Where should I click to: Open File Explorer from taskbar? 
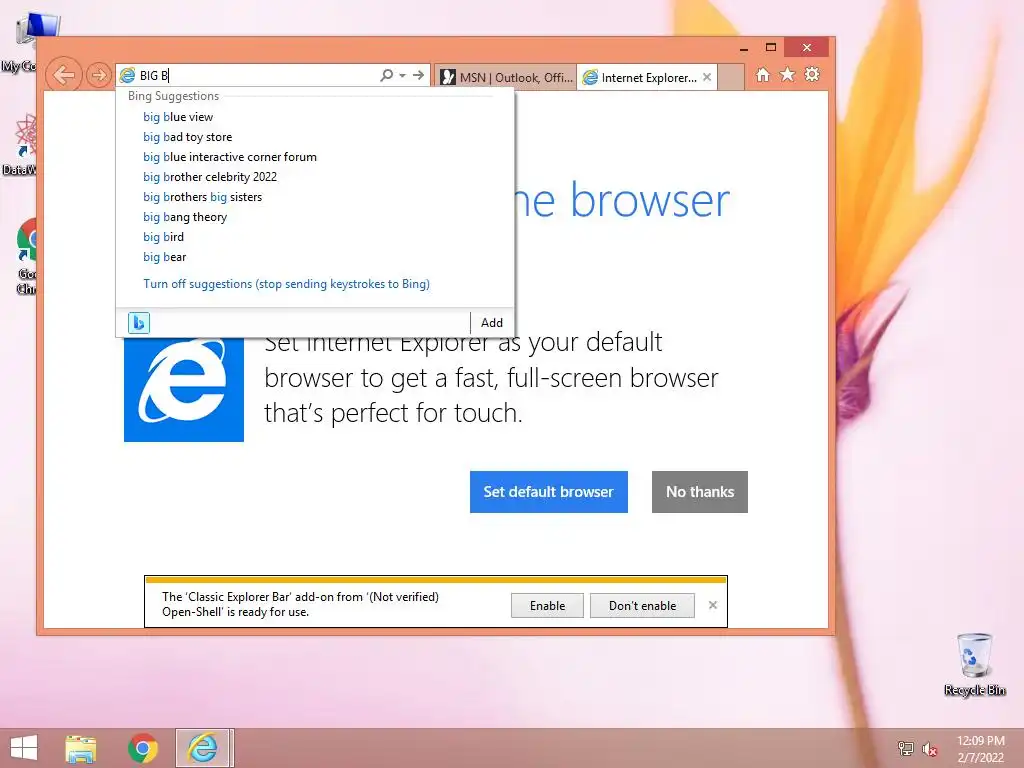(x=80, y=748)
